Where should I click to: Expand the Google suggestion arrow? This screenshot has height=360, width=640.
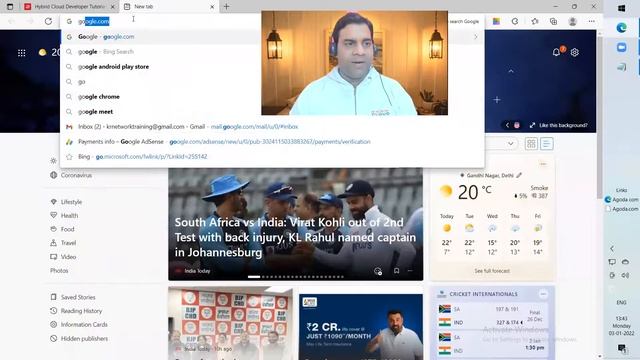(x=476, y=37)
